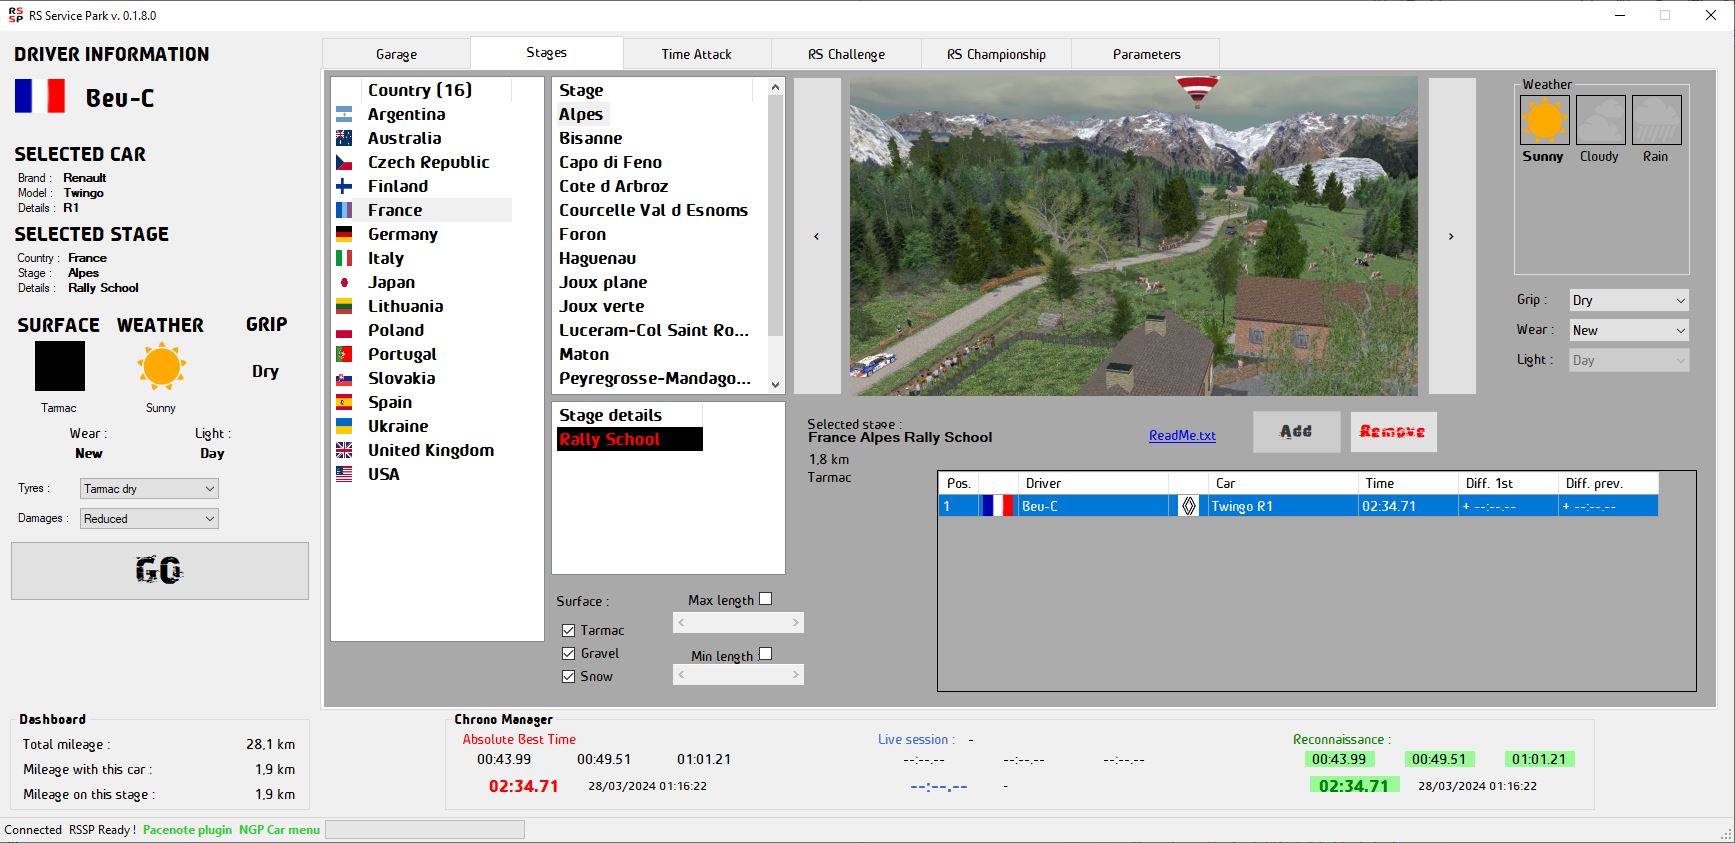Viewport: 1735px width, 843px height.
Task: Click the Czech Republic flag icon
Action: click(344, 162)
